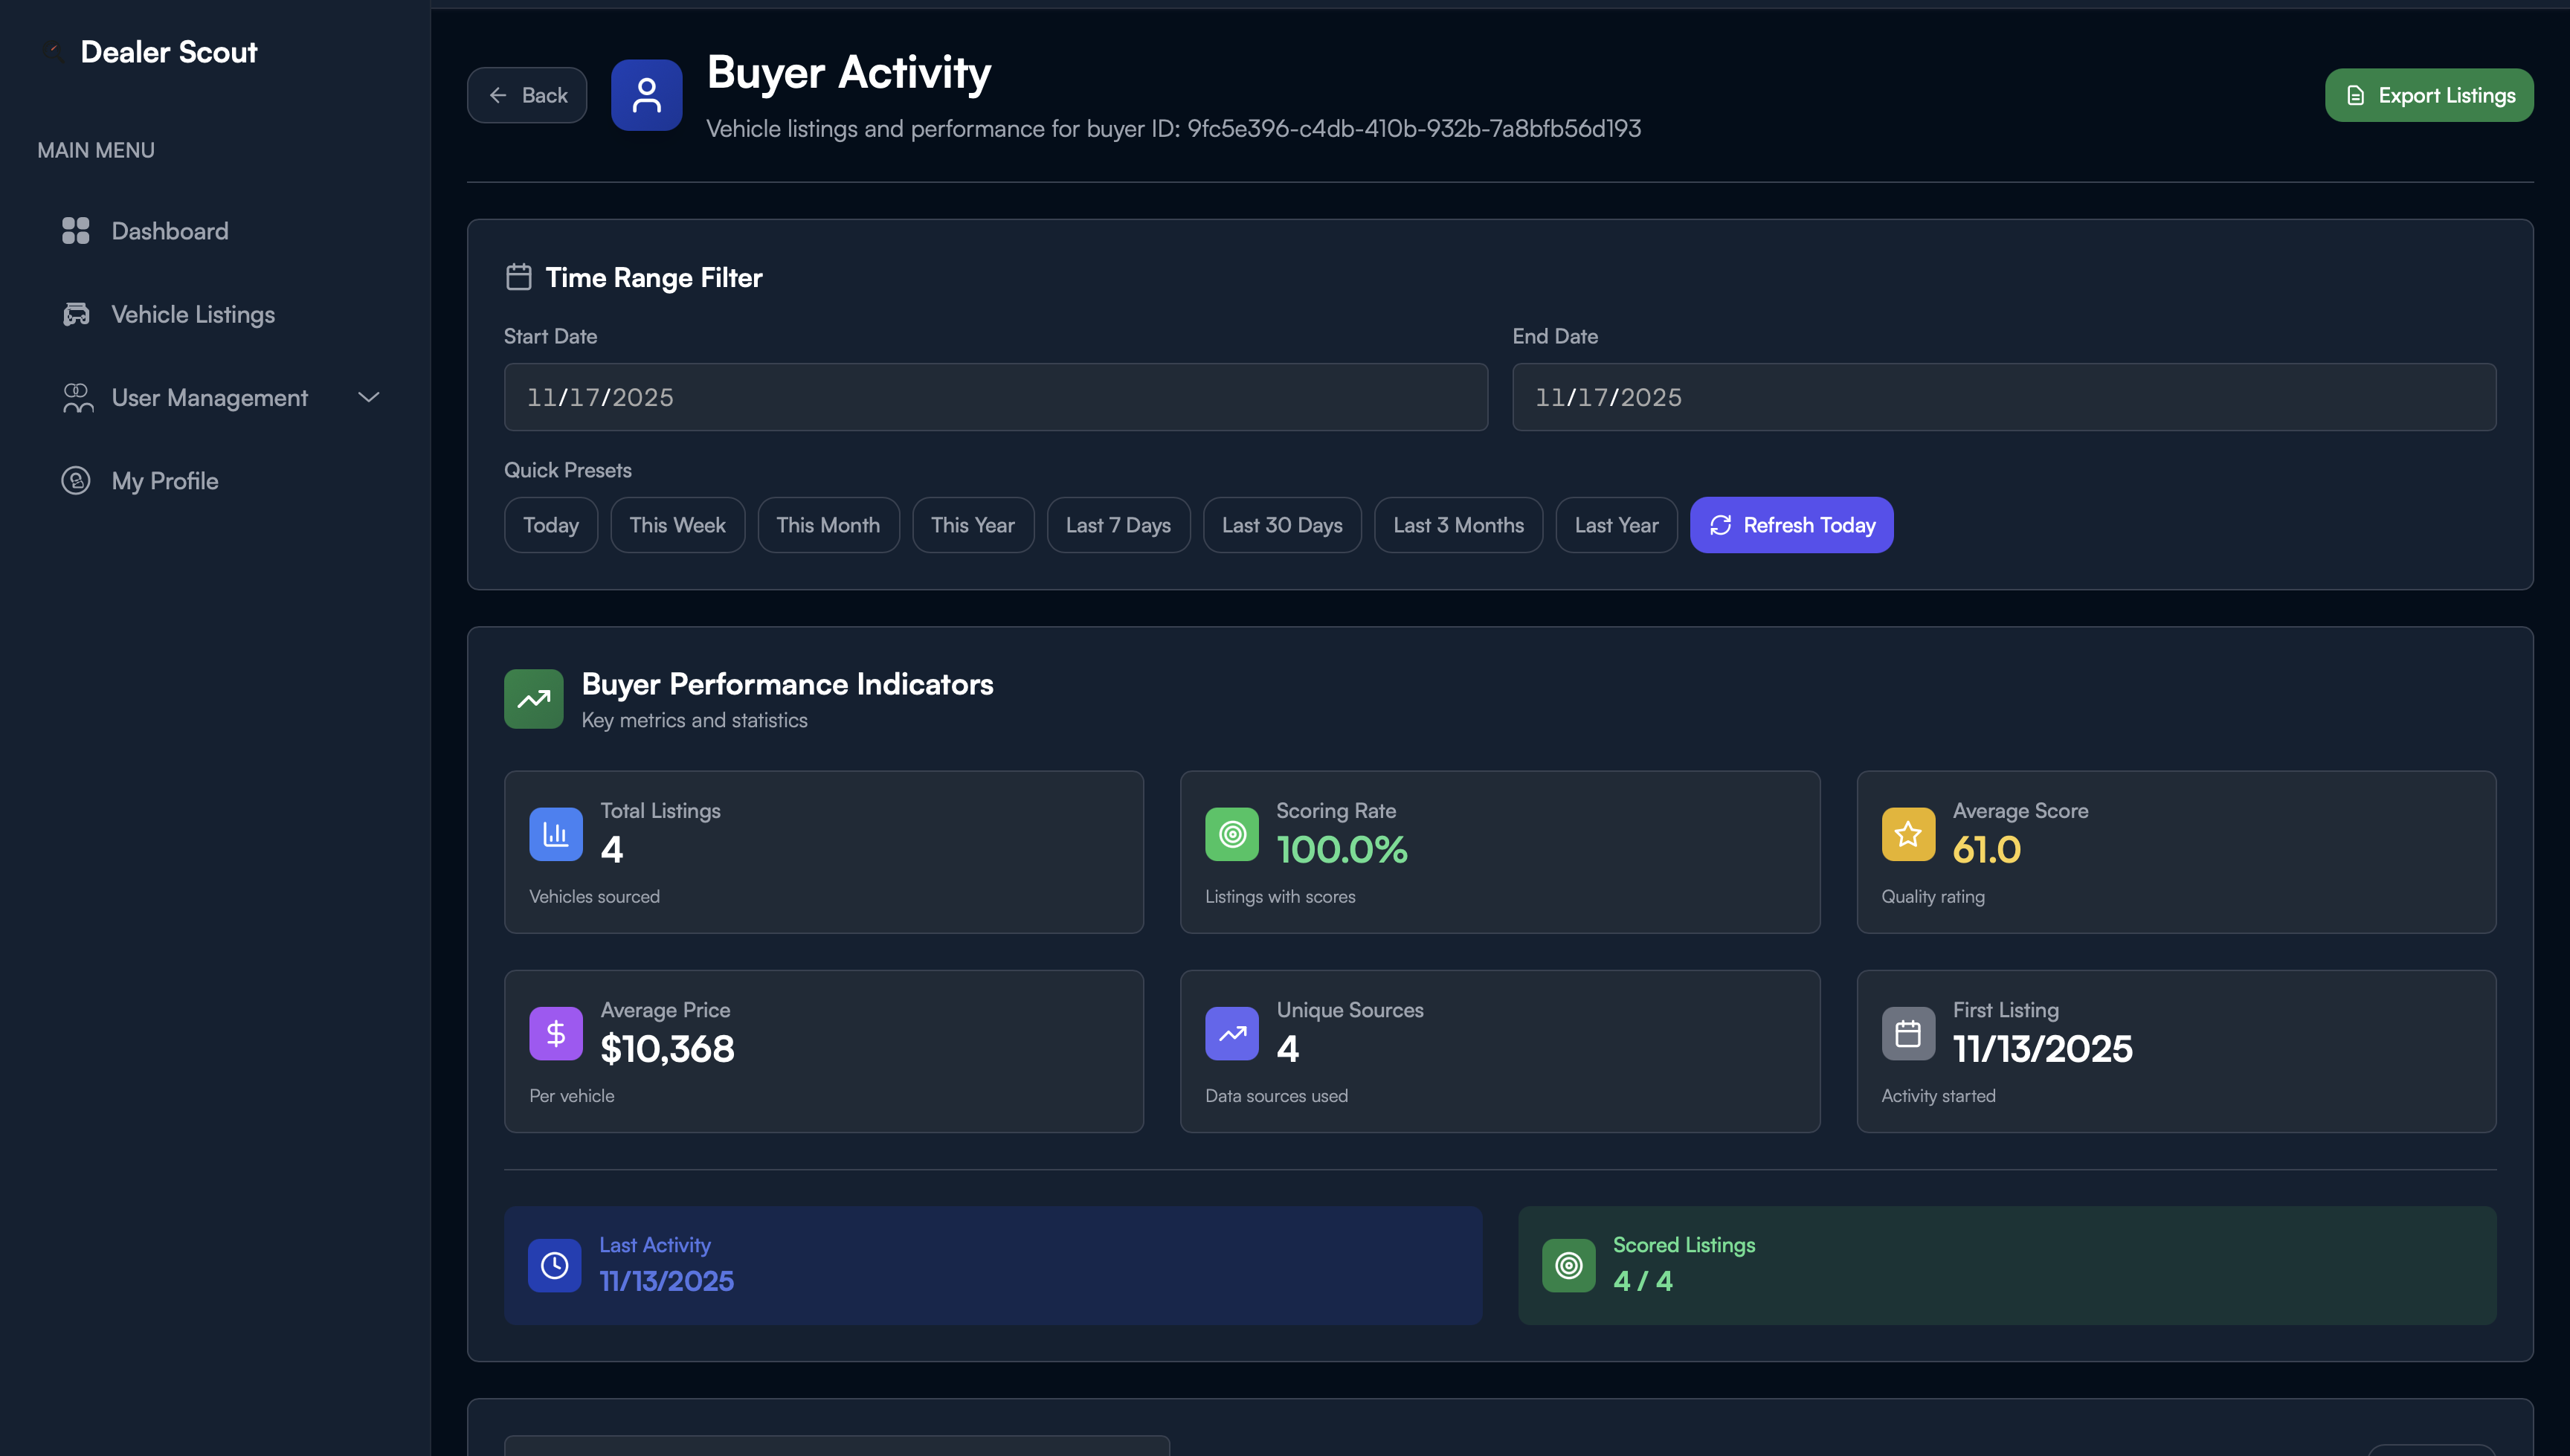The height and width of the screenshot is (1456, 2570).
Task: Switch to the This Year filter
Action: tap(972, 524)
